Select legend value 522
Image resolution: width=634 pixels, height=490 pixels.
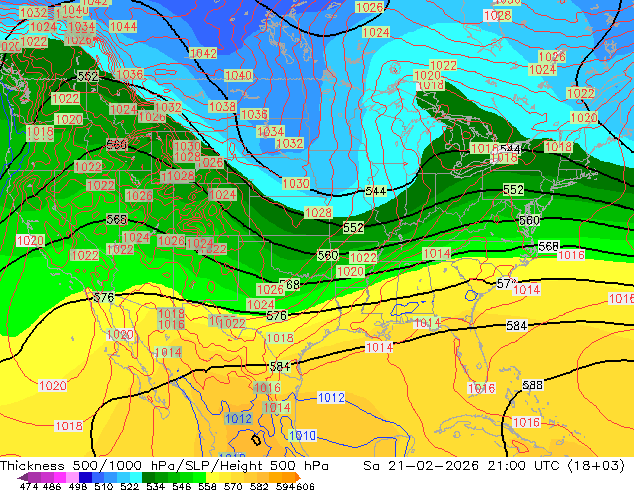coord(129,486)
